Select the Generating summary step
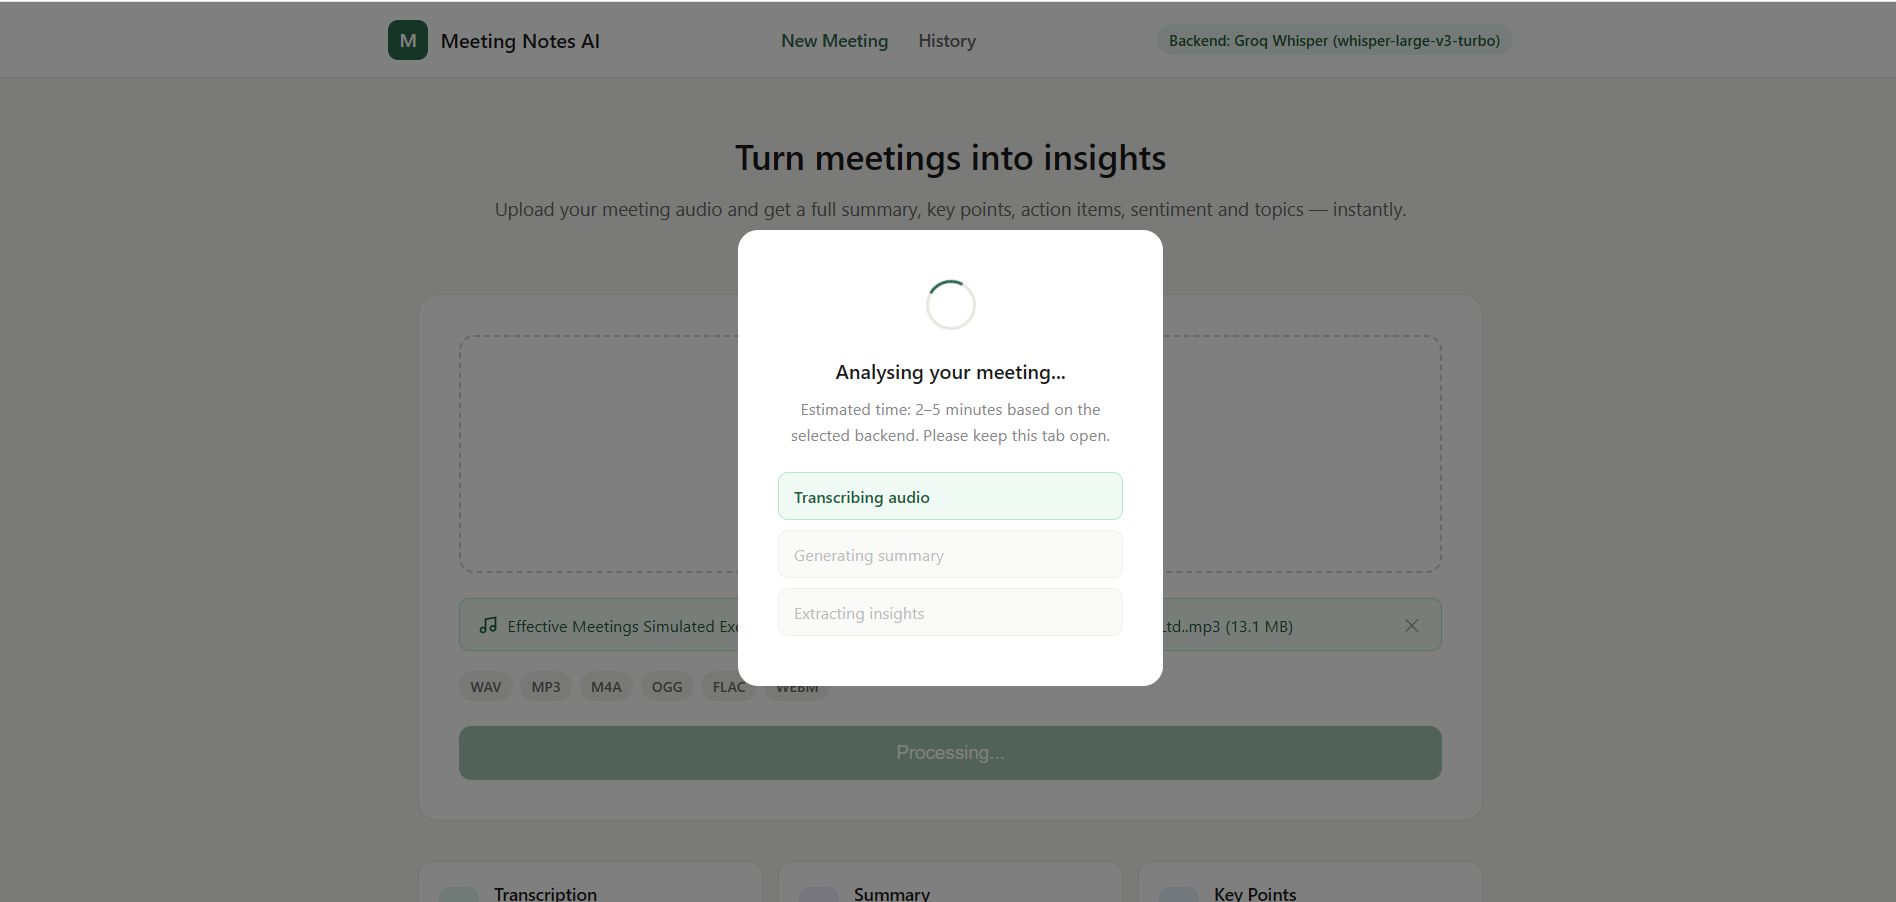1896x902 pixels. pyautogui.click(x=950, y=554)
